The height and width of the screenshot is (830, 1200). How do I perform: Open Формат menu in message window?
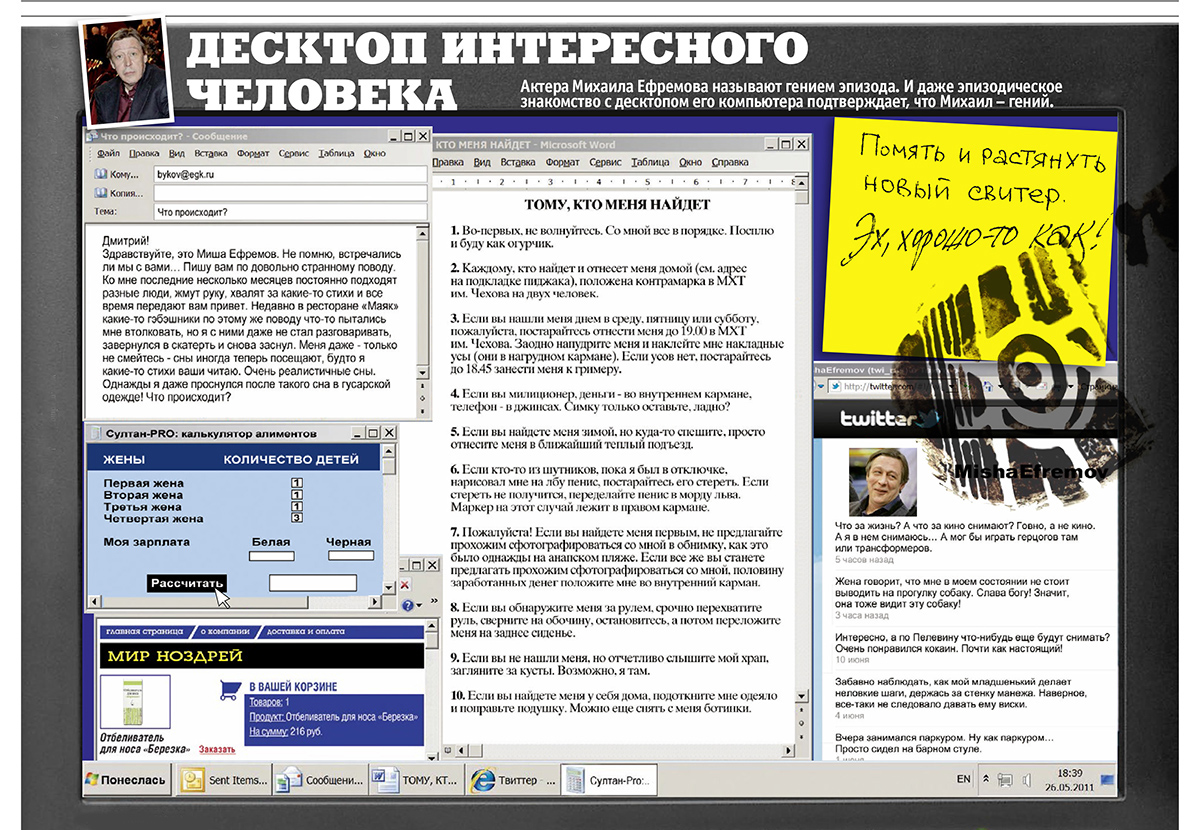(x=254, y=154)
